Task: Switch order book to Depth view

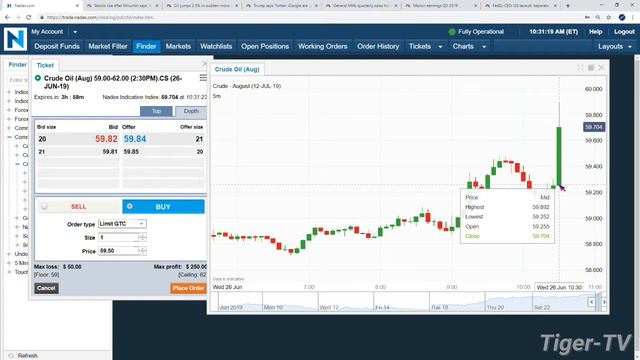Action: point(191,111)
